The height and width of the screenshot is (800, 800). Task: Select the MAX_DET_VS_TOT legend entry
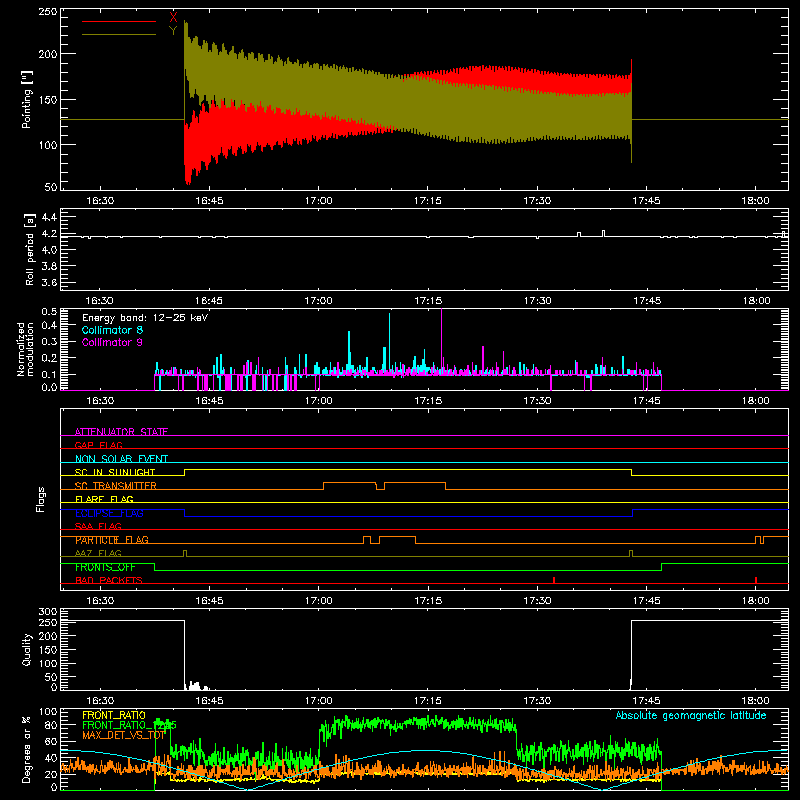click(x=124, y=735)
